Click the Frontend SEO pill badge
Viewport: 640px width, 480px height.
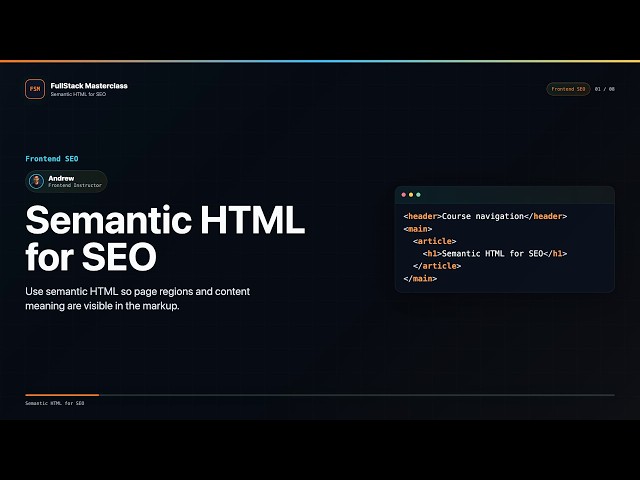568,89
